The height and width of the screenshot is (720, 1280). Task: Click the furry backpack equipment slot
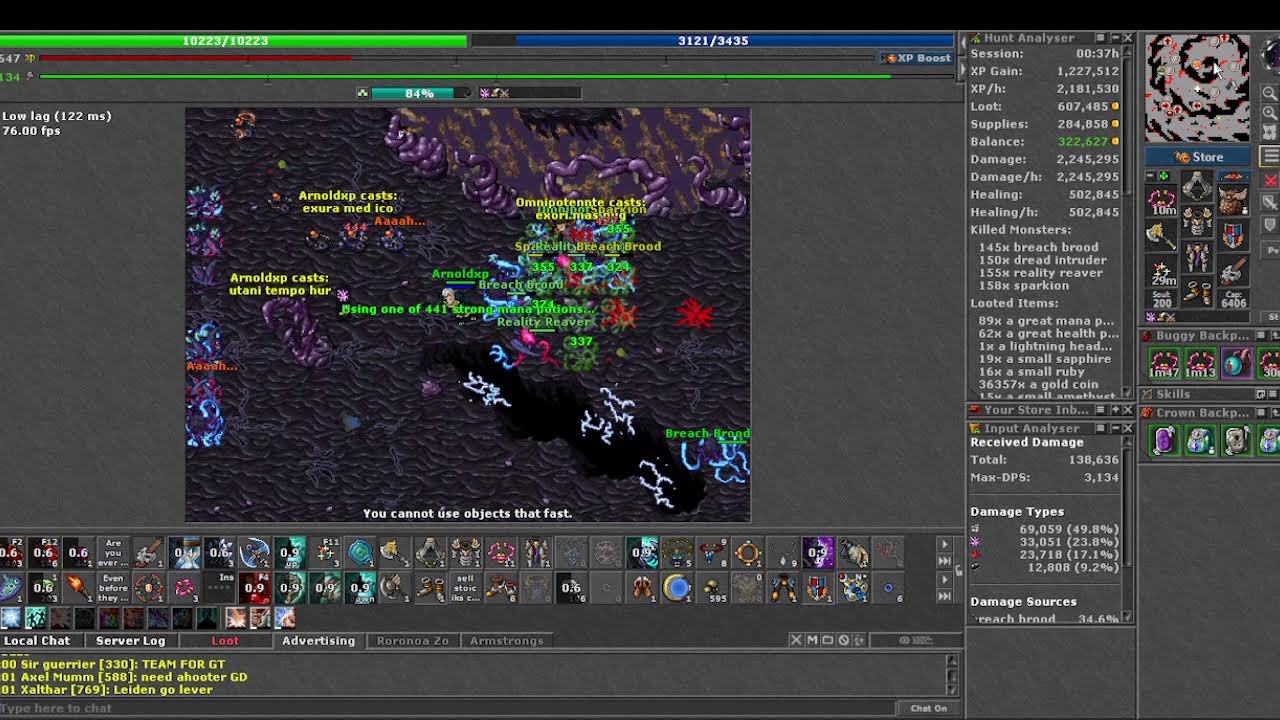(1233, 201)
